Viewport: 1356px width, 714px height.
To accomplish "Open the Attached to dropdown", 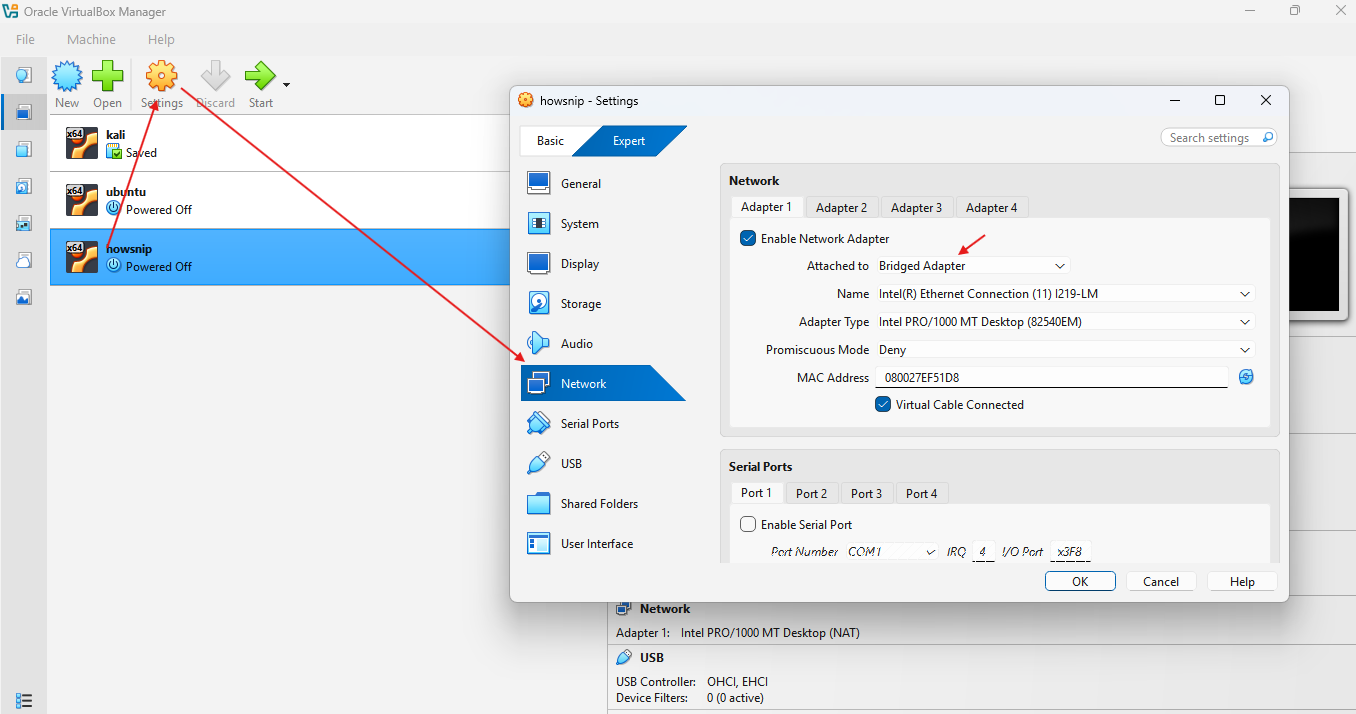I will click(973, 266).
